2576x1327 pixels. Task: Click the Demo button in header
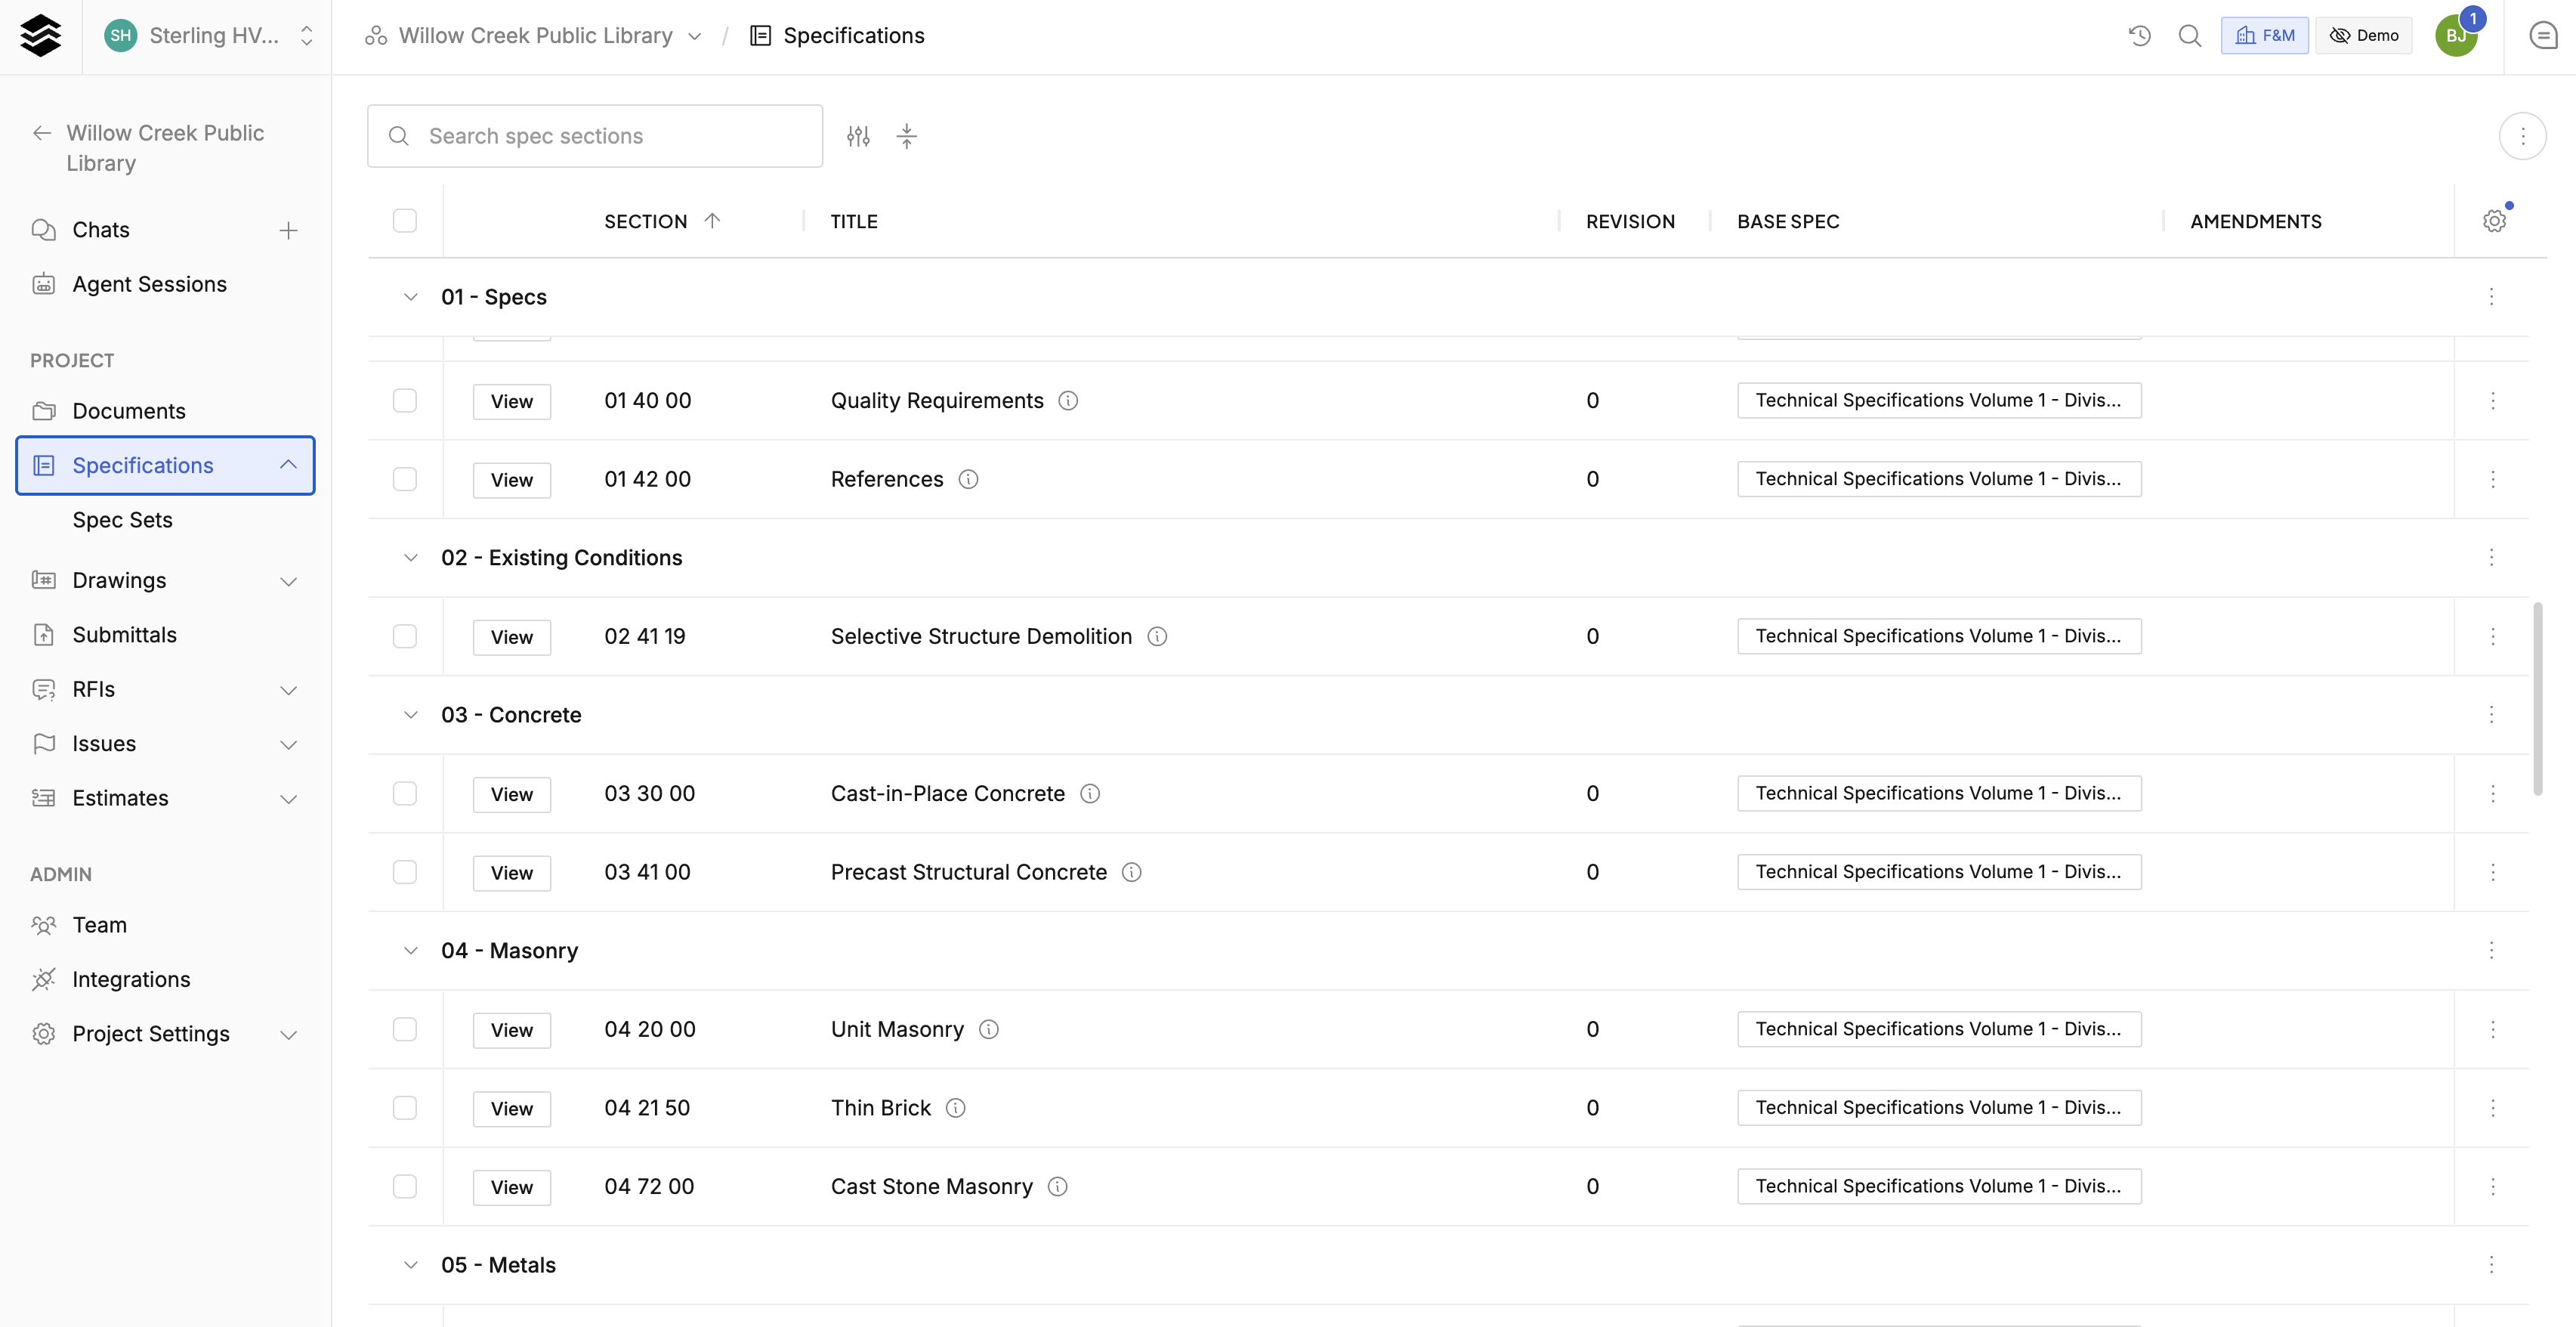coord(2364,36)
